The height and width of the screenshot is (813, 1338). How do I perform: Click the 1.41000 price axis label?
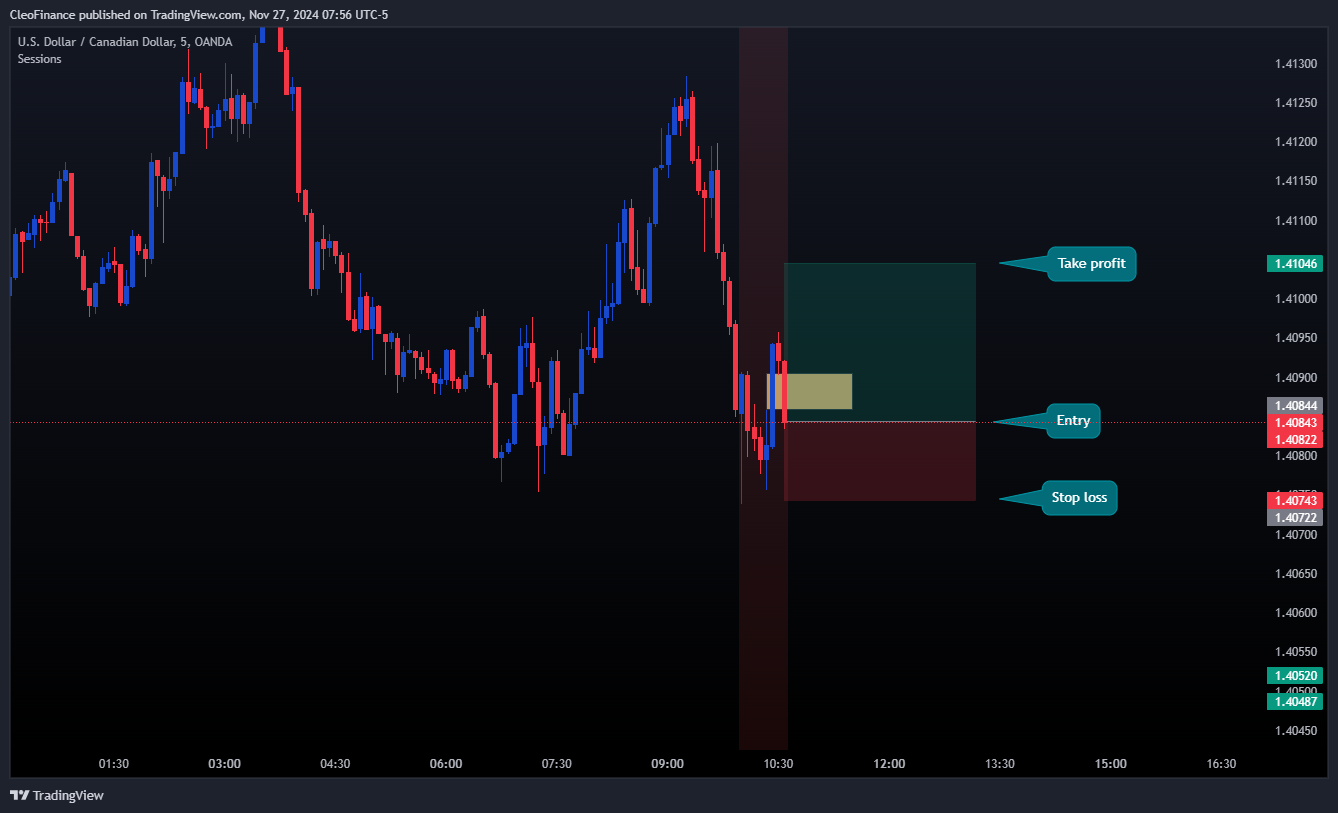tap(1295, 299)
